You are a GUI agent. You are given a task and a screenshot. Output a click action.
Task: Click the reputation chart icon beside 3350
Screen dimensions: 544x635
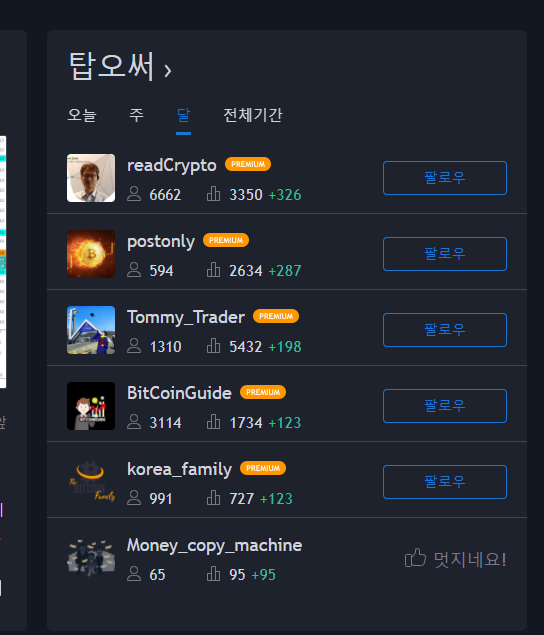tap(213, 194)
